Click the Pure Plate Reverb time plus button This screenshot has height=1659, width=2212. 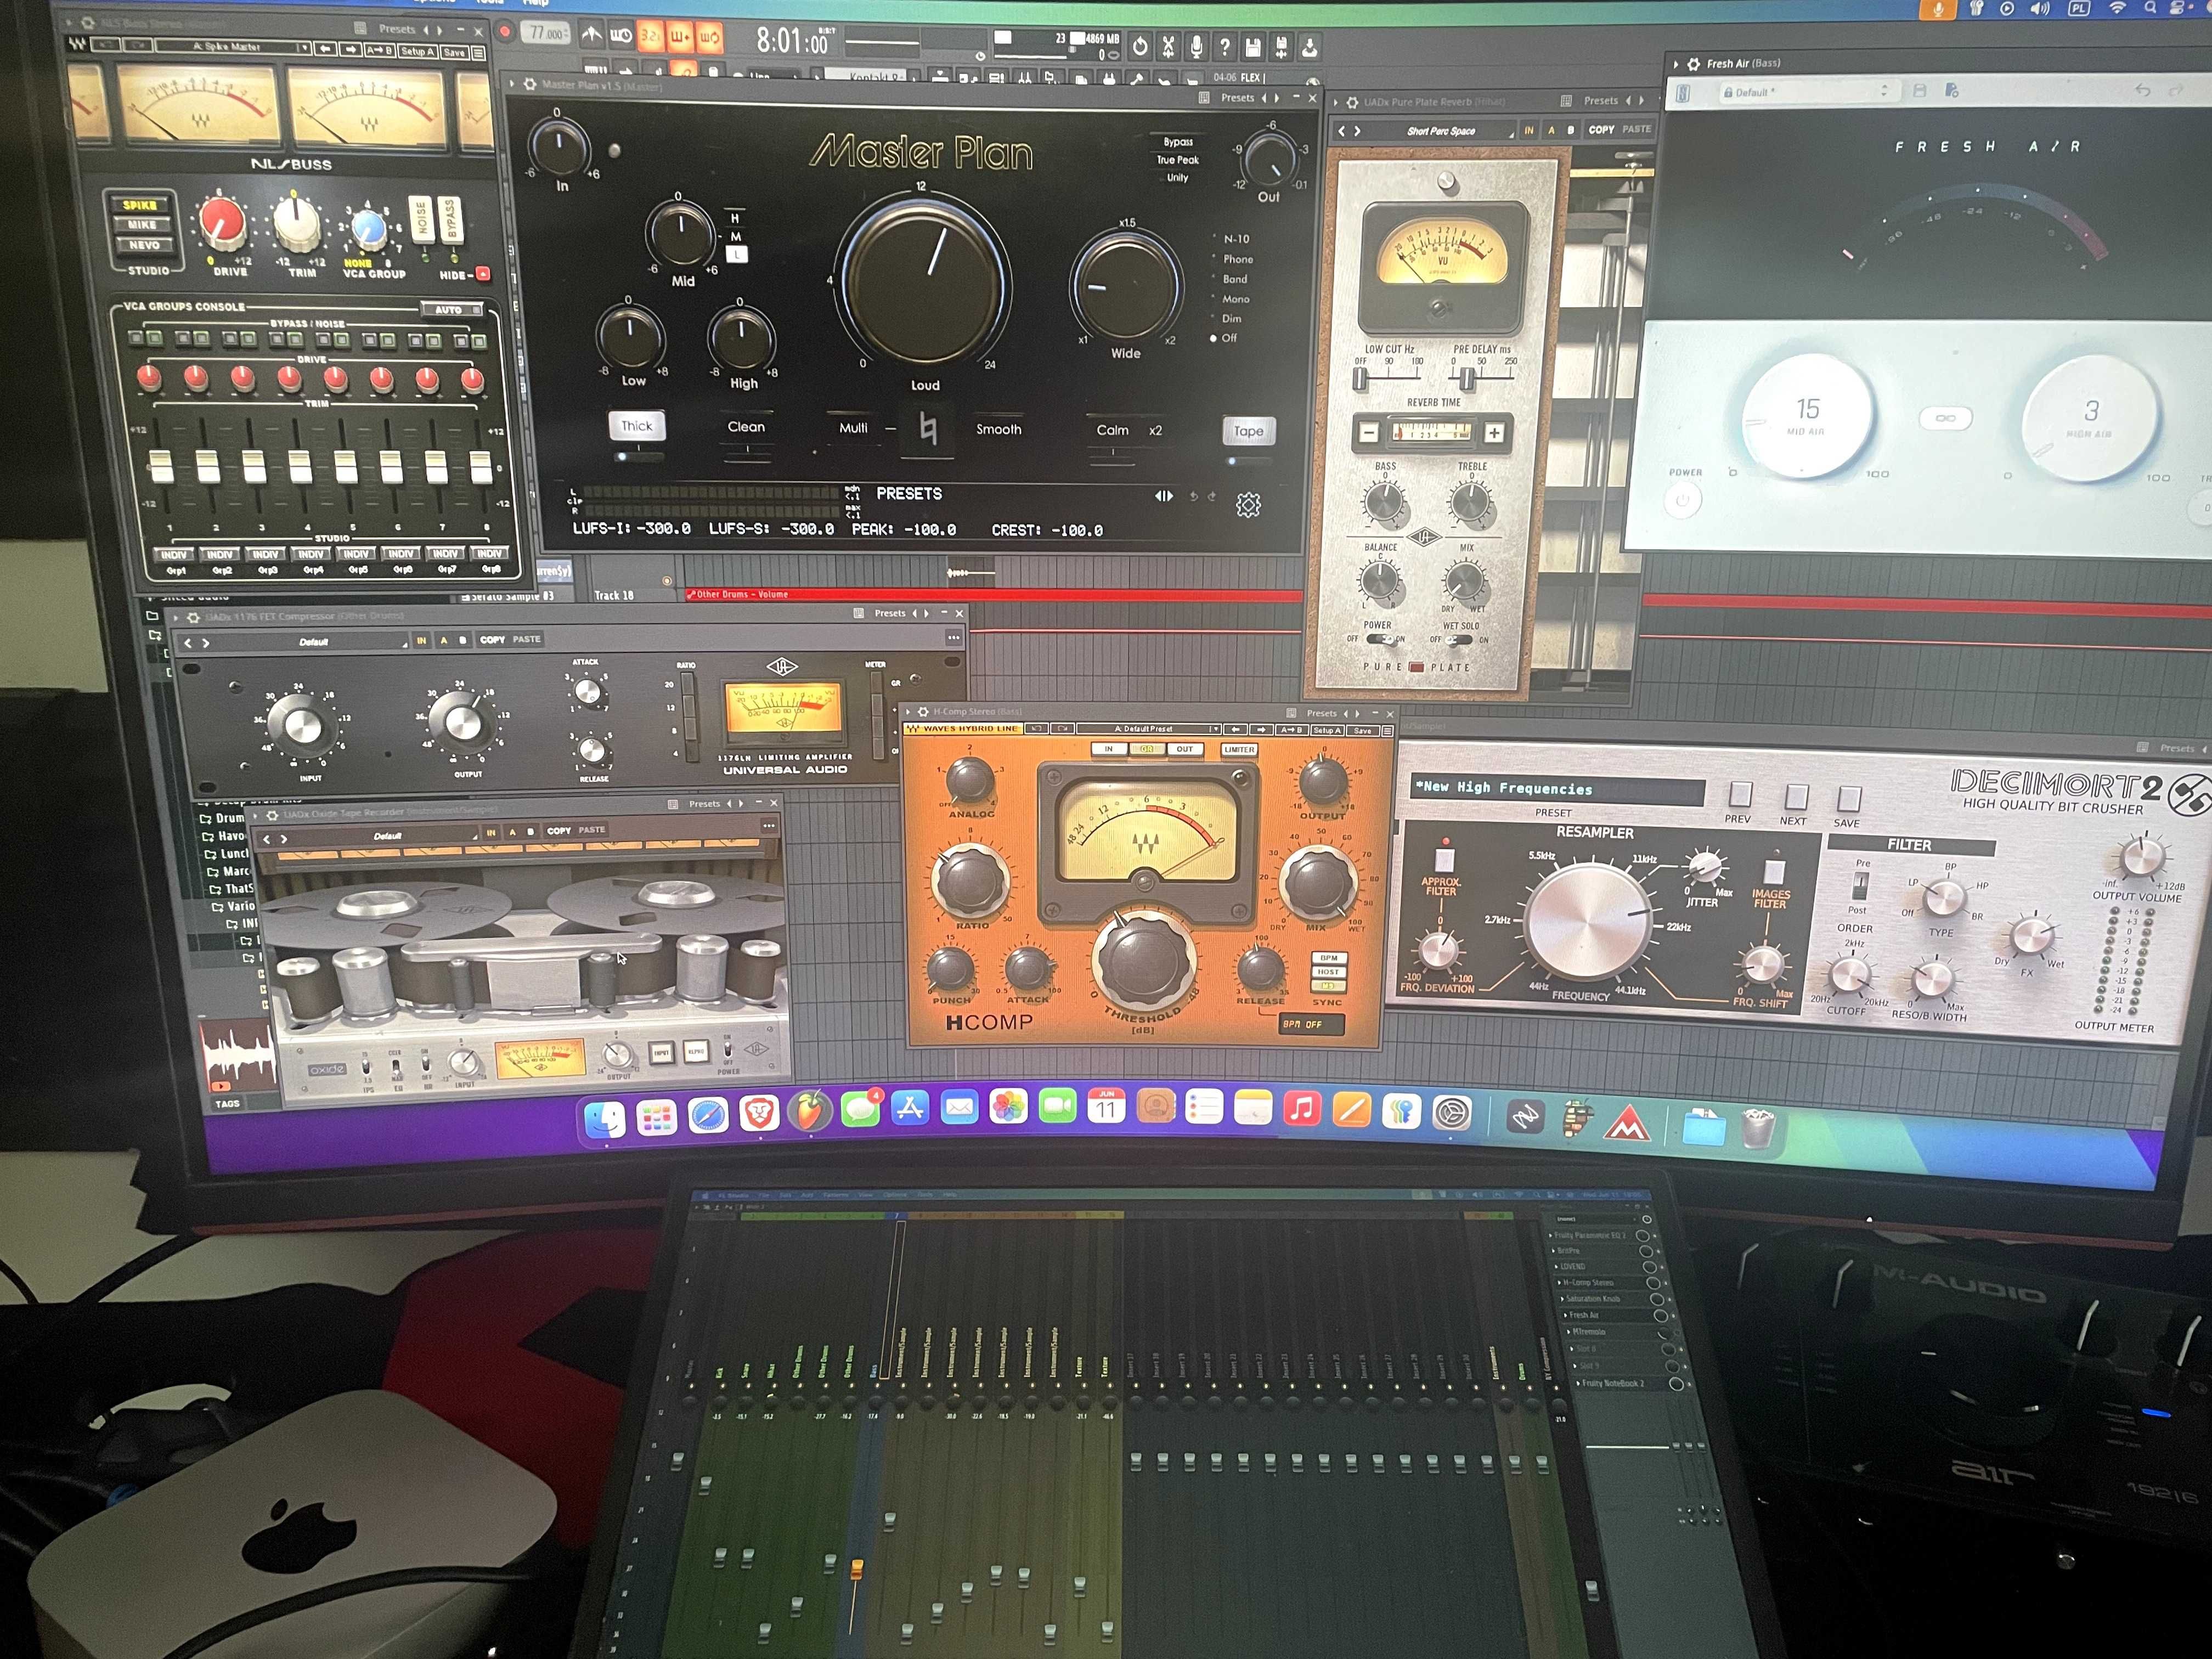pyautogui.click(x=1494, y=433)
